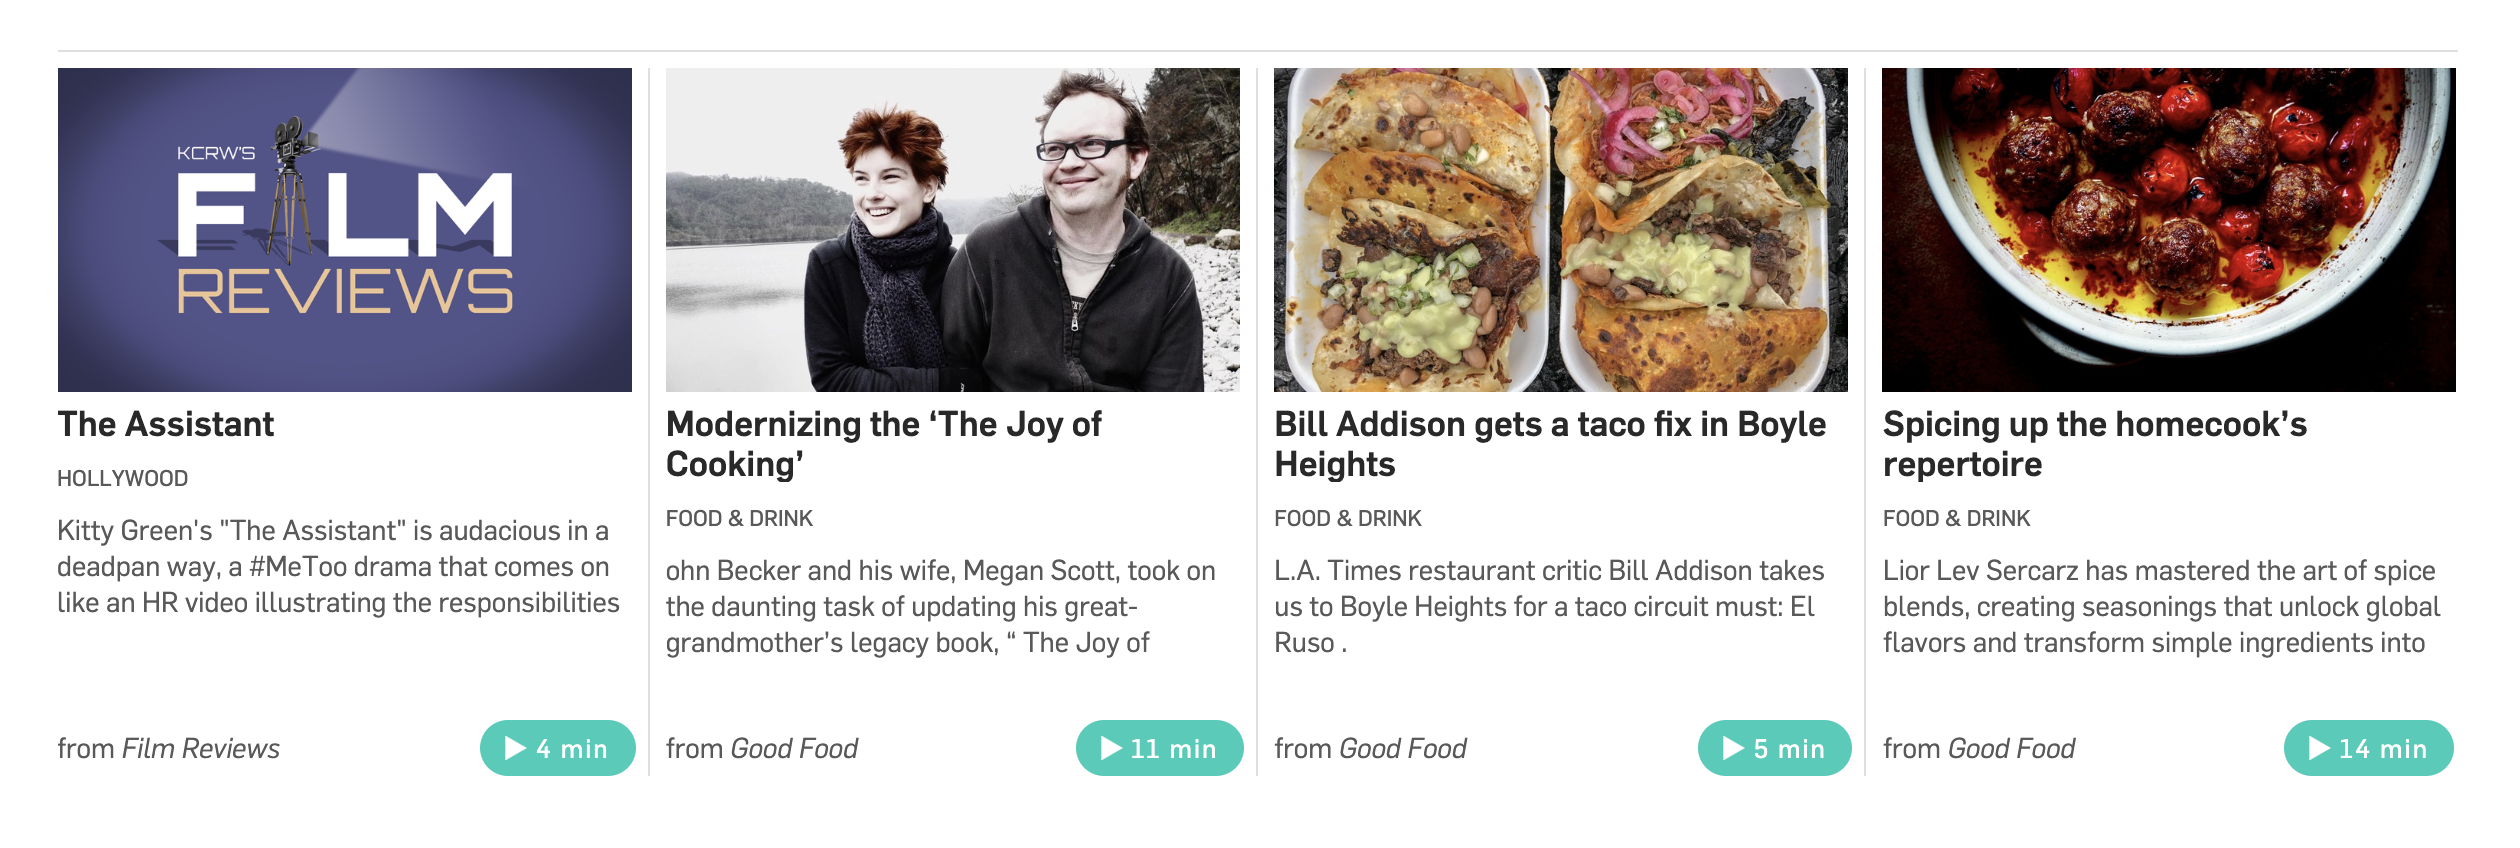Open Modernizing the 'The Joy of Cooking' headline
The image size is (2520, 848).
coord(884,445)
